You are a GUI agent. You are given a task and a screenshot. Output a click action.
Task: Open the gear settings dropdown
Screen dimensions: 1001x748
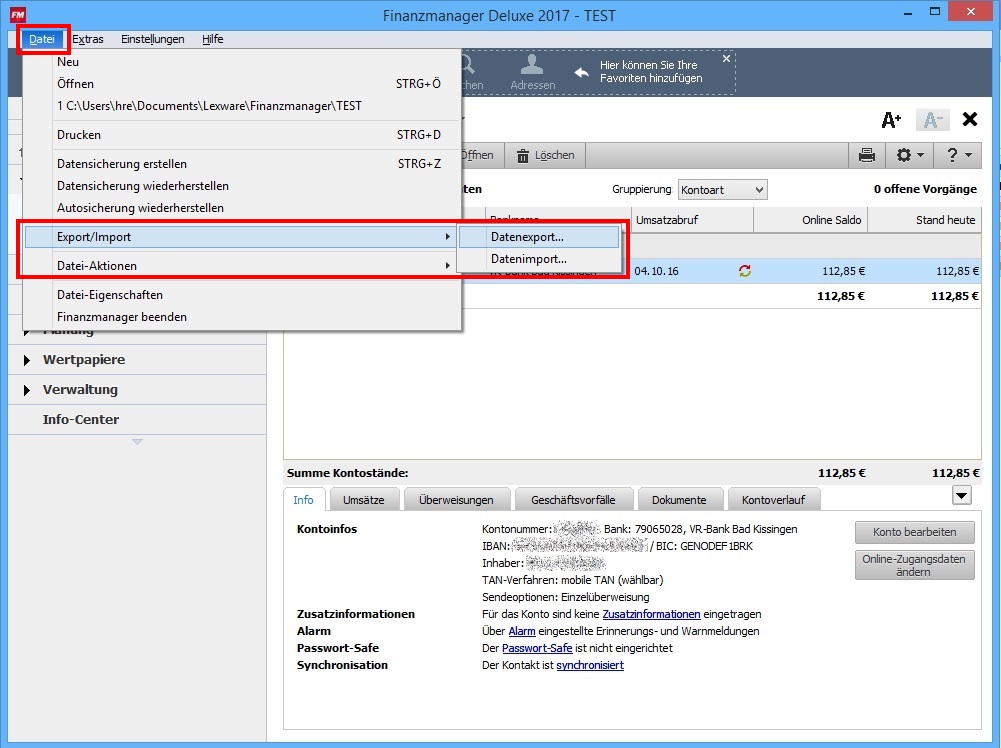click(x=910, y=155)
